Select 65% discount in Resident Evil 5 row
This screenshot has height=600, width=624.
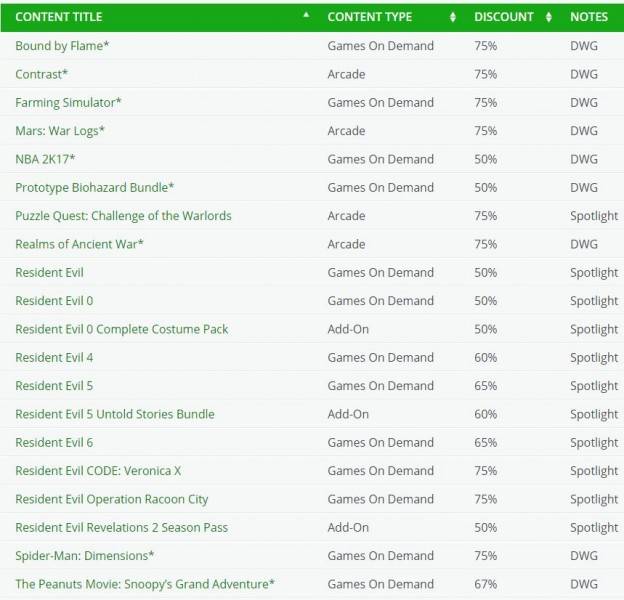(x=486, y=386)
